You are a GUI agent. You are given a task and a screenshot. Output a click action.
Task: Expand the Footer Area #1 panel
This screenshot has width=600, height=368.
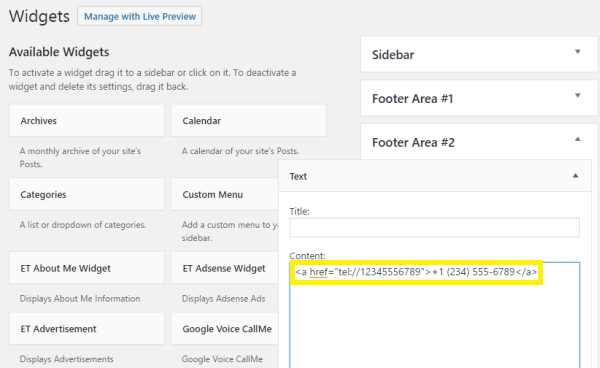[x=577, y=95]
